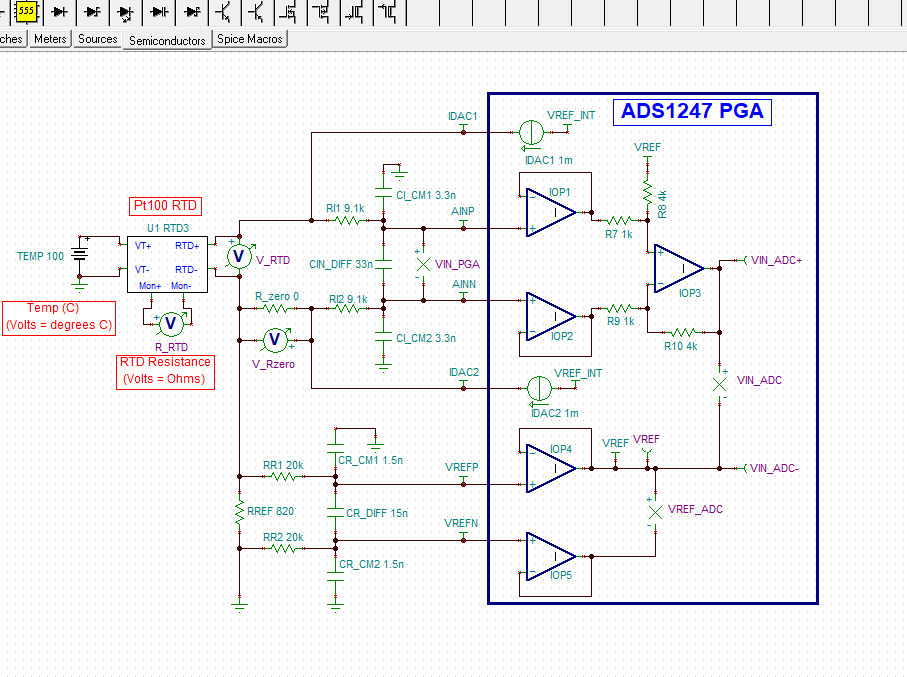Select the Pt100 RTD text label
The height and width of the screenshot is (677, 907).
point(166,206)
